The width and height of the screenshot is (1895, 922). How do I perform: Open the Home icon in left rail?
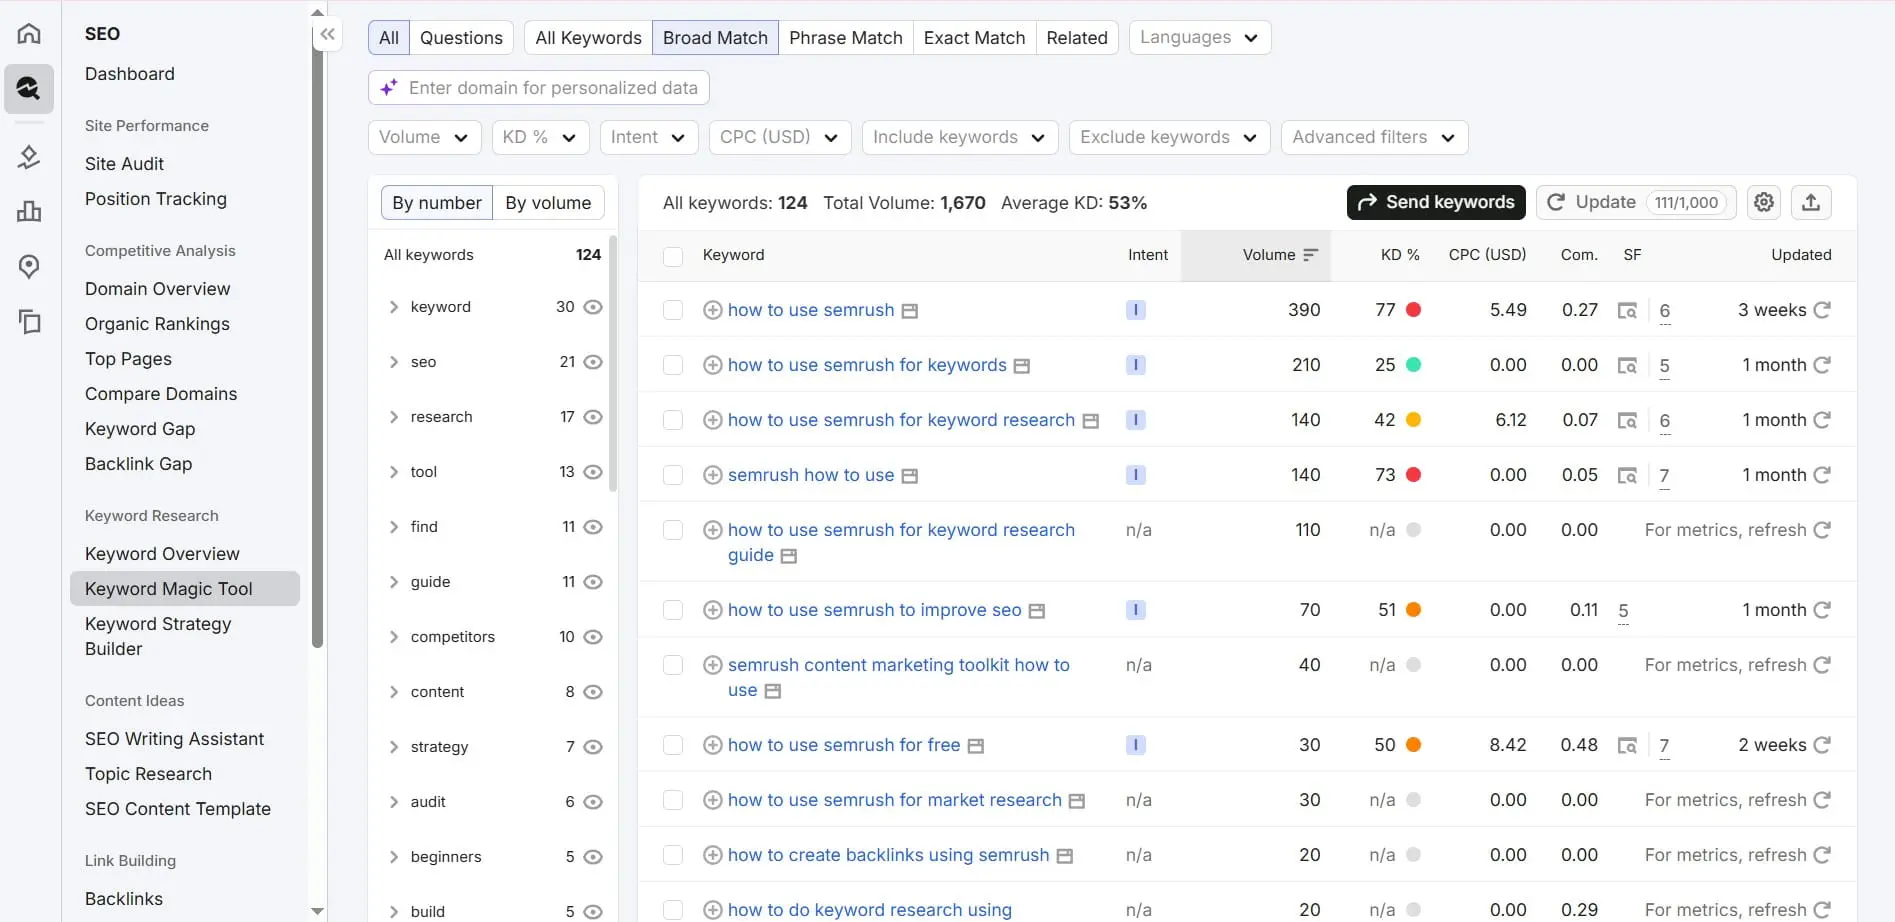coord(29,33)
